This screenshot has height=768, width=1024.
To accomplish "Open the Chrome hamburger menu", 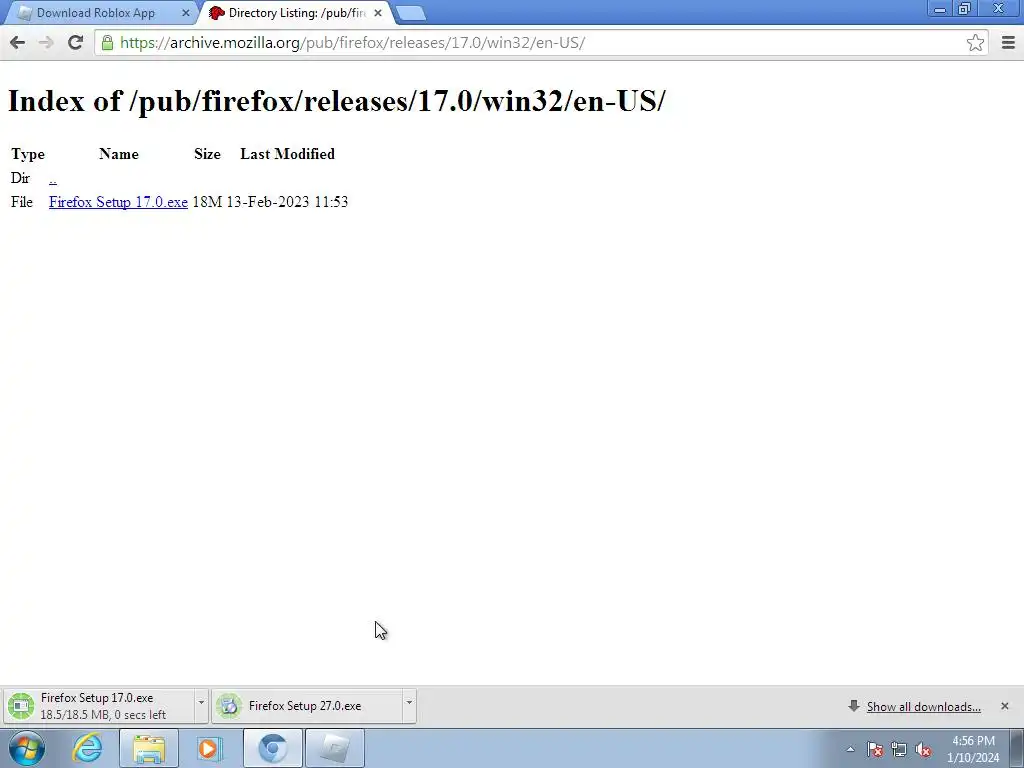I will coord(1008,43).
